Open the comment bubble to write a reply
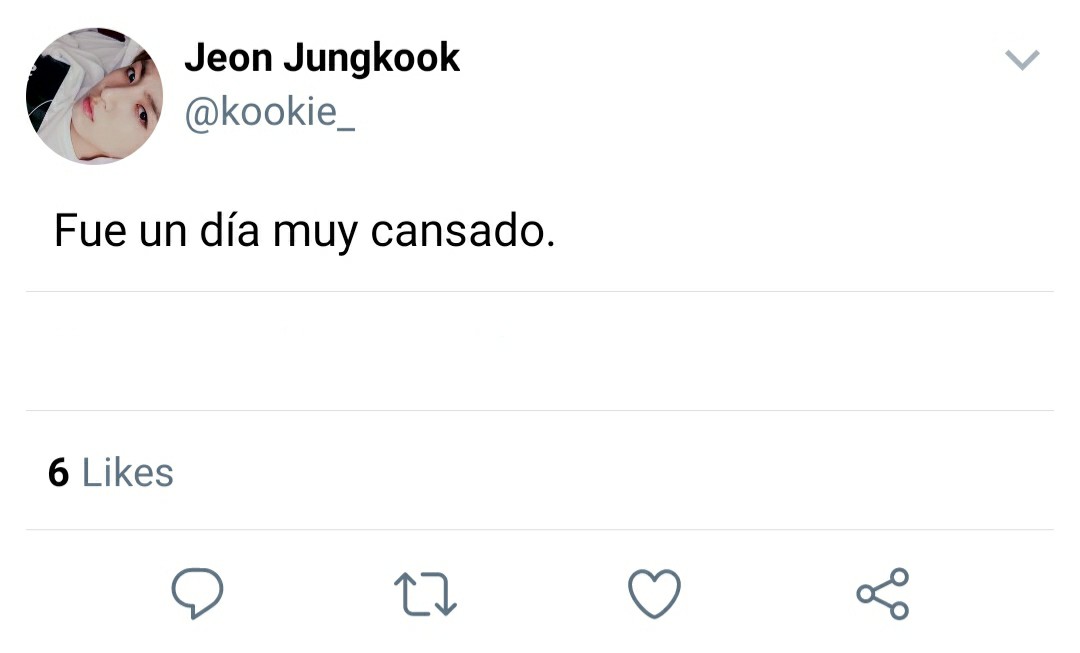This screenshot has width=1080, height=653. 197,593
